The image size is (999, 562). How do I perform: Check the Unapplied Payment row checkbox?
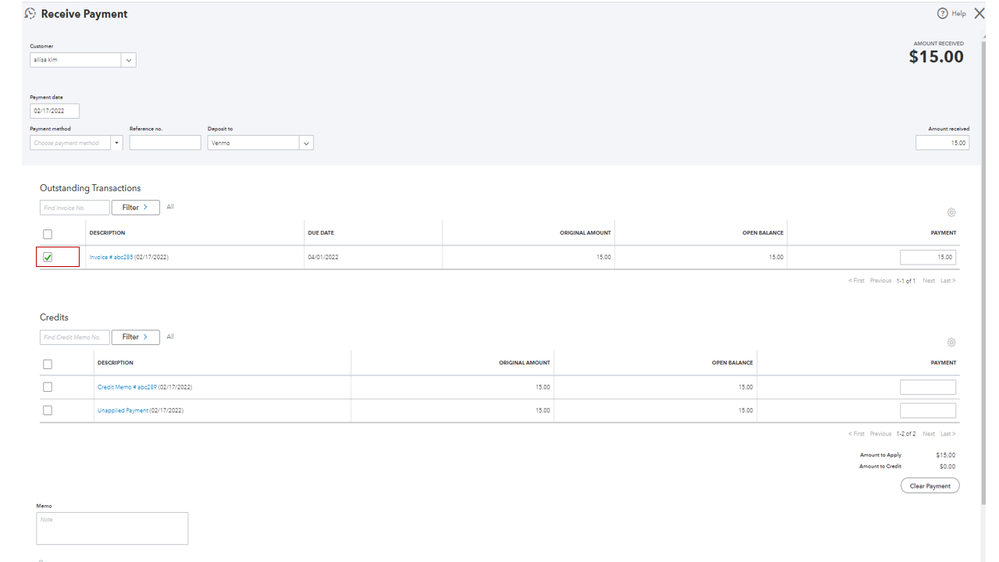47,410
